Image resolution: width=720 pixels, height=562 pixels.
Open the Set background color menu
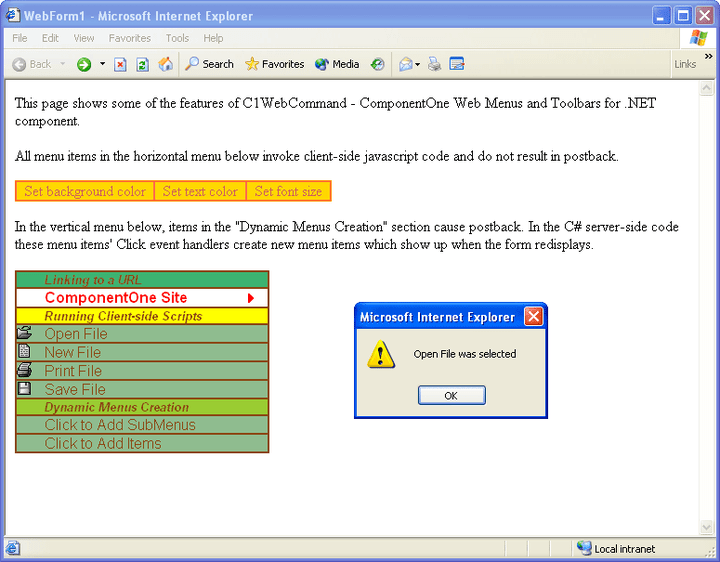click(x=85, y=191)
